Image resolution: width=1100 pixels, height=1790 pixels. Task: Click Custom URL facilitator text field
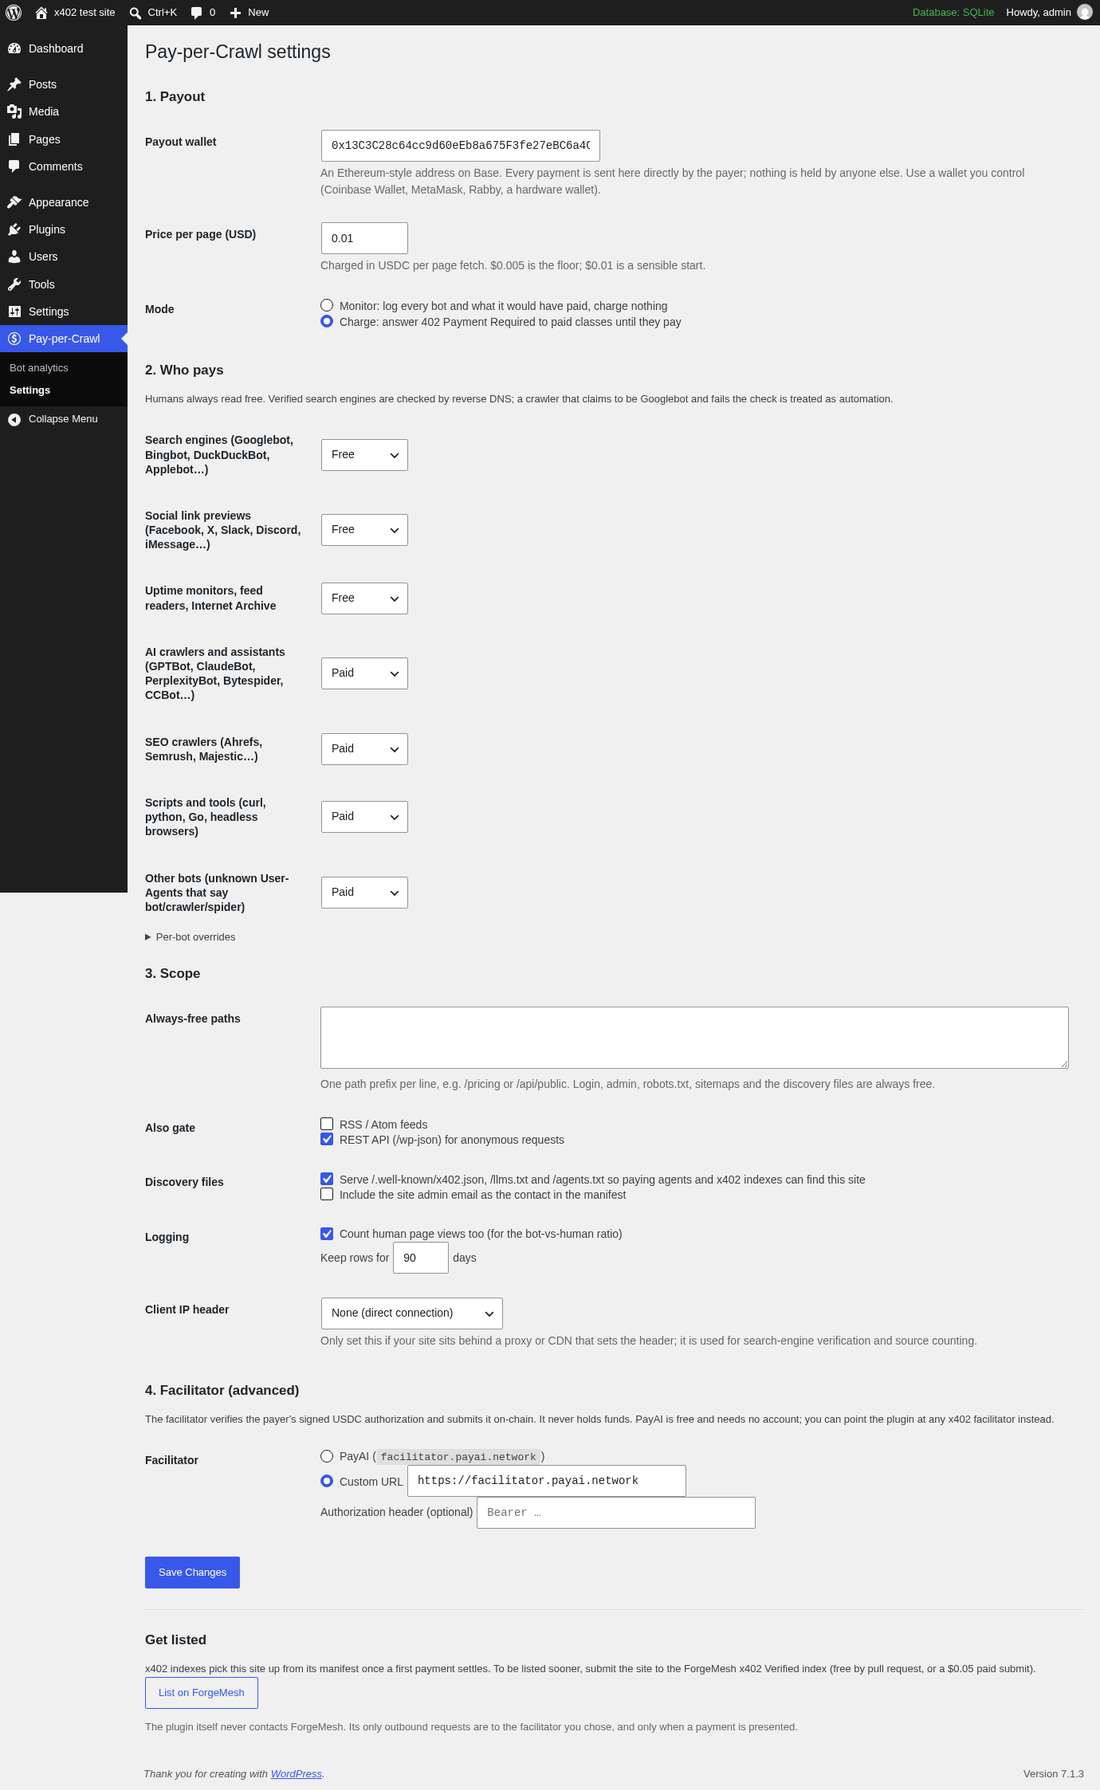[x=546, y=1481]
